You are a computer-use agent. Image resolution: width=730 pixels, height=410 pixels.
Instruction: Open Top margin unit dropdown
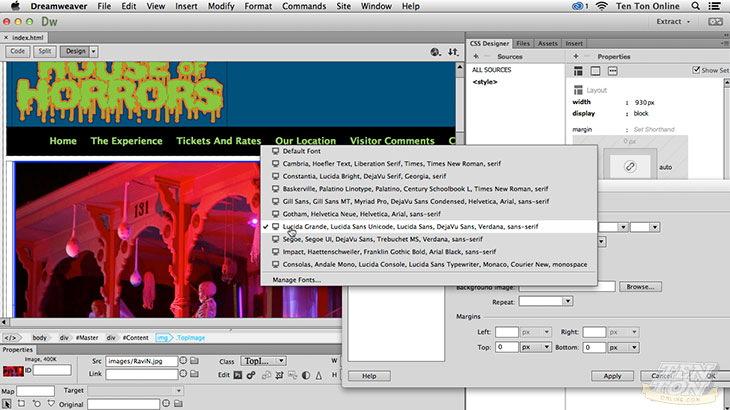[536, 347]
